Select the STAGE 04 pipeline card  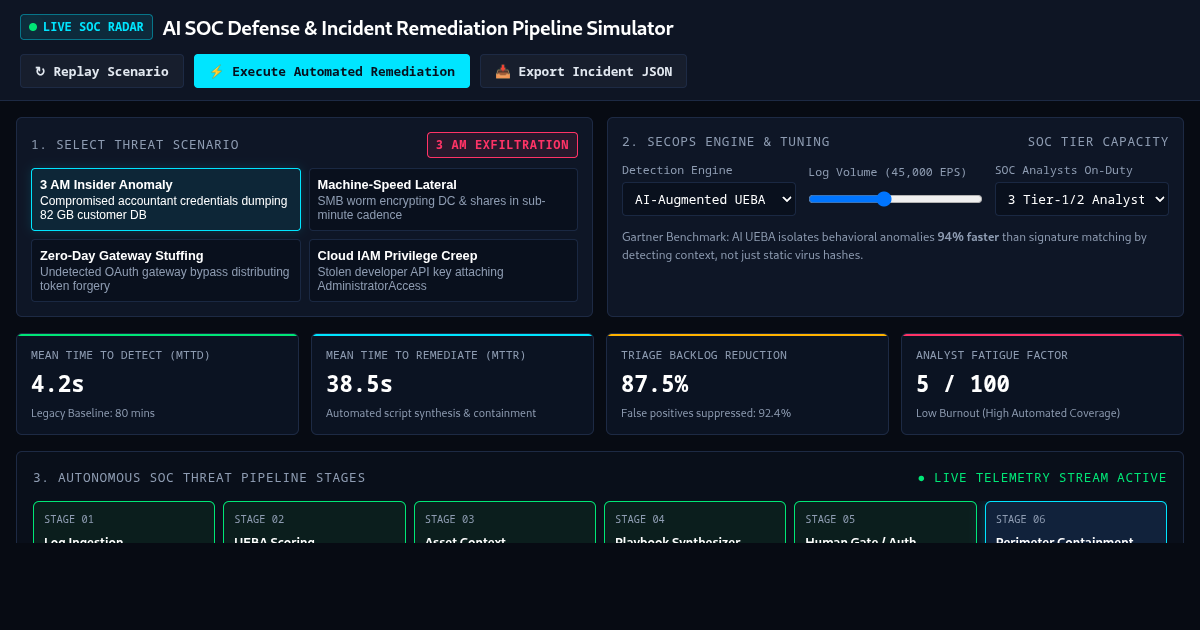tap(695, 522)
